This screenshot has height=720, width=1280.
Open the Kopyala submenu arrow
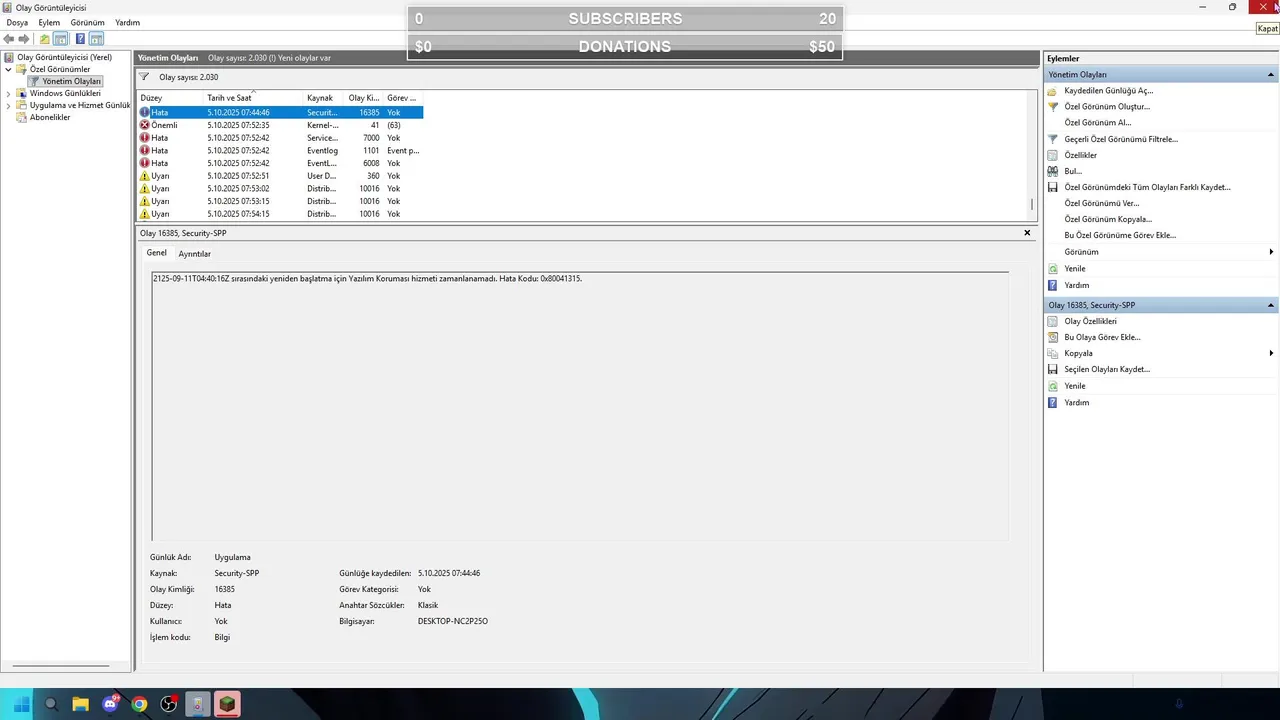[1271, 353]
